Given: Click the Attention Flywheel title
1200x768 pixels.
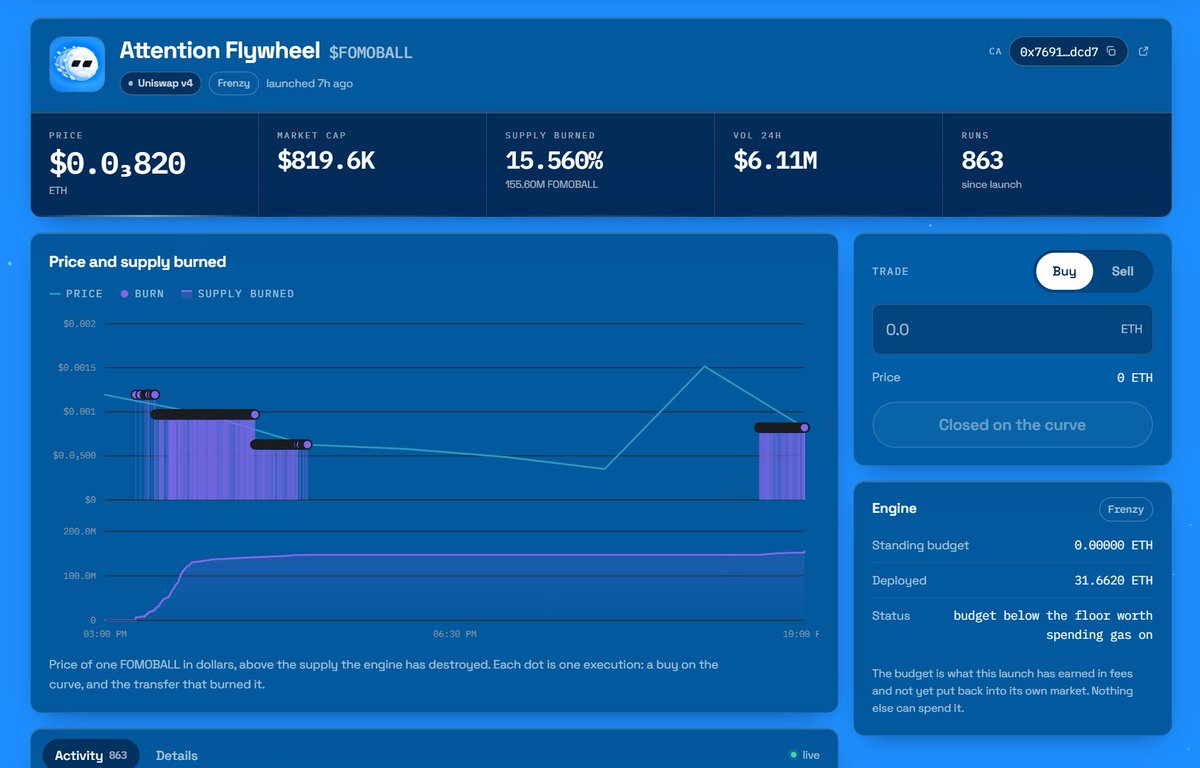Looking at the screenshot, I should point(220,50).
